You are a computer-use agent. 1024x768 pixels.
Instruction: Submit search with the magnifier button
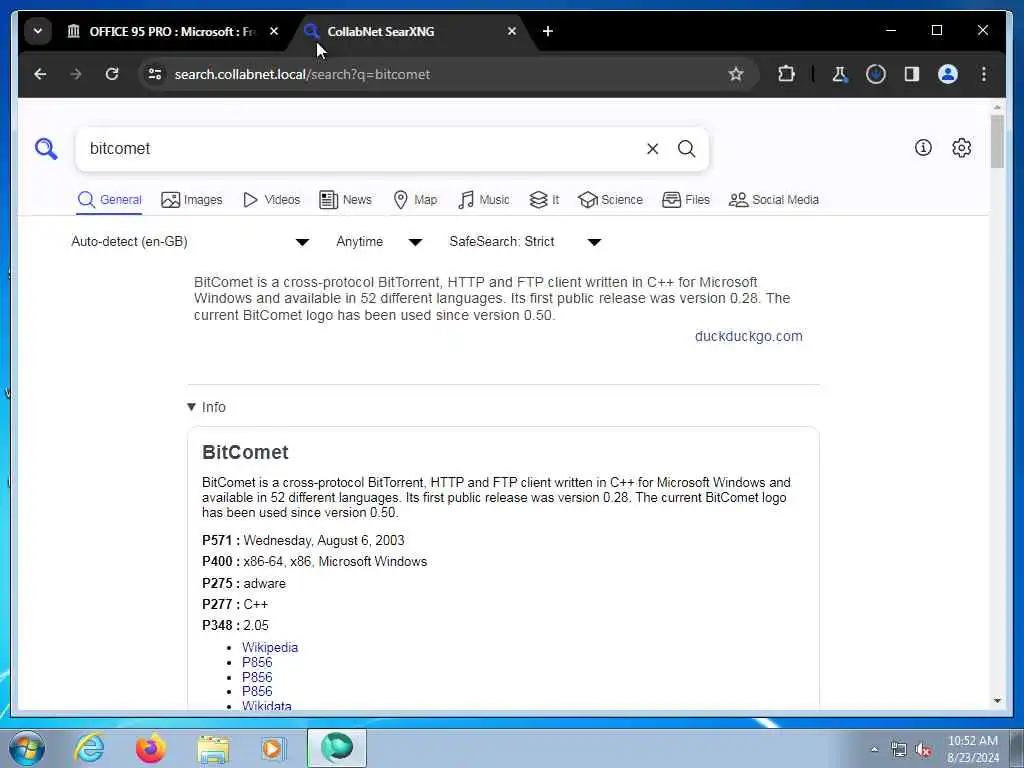point(686,149)
